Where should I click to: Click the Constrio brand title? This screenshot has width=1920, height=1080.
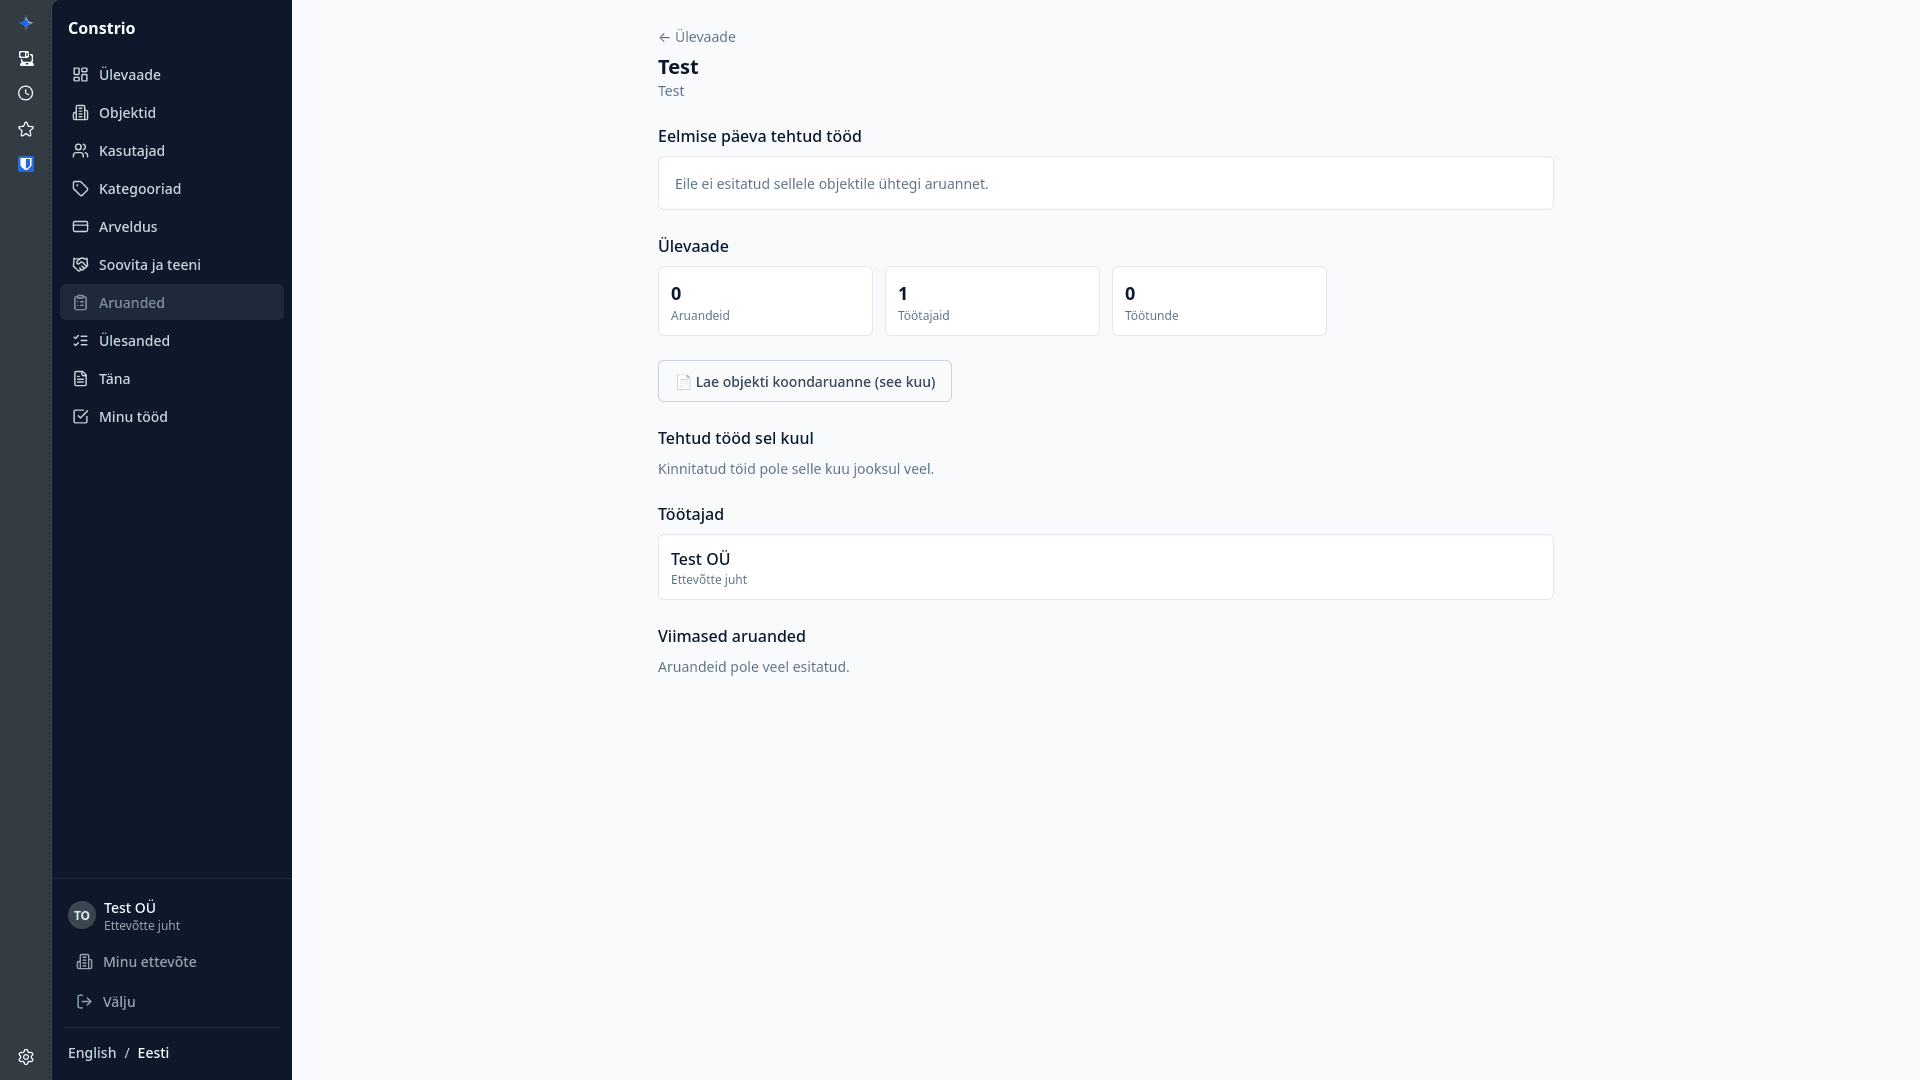(102, 28)
